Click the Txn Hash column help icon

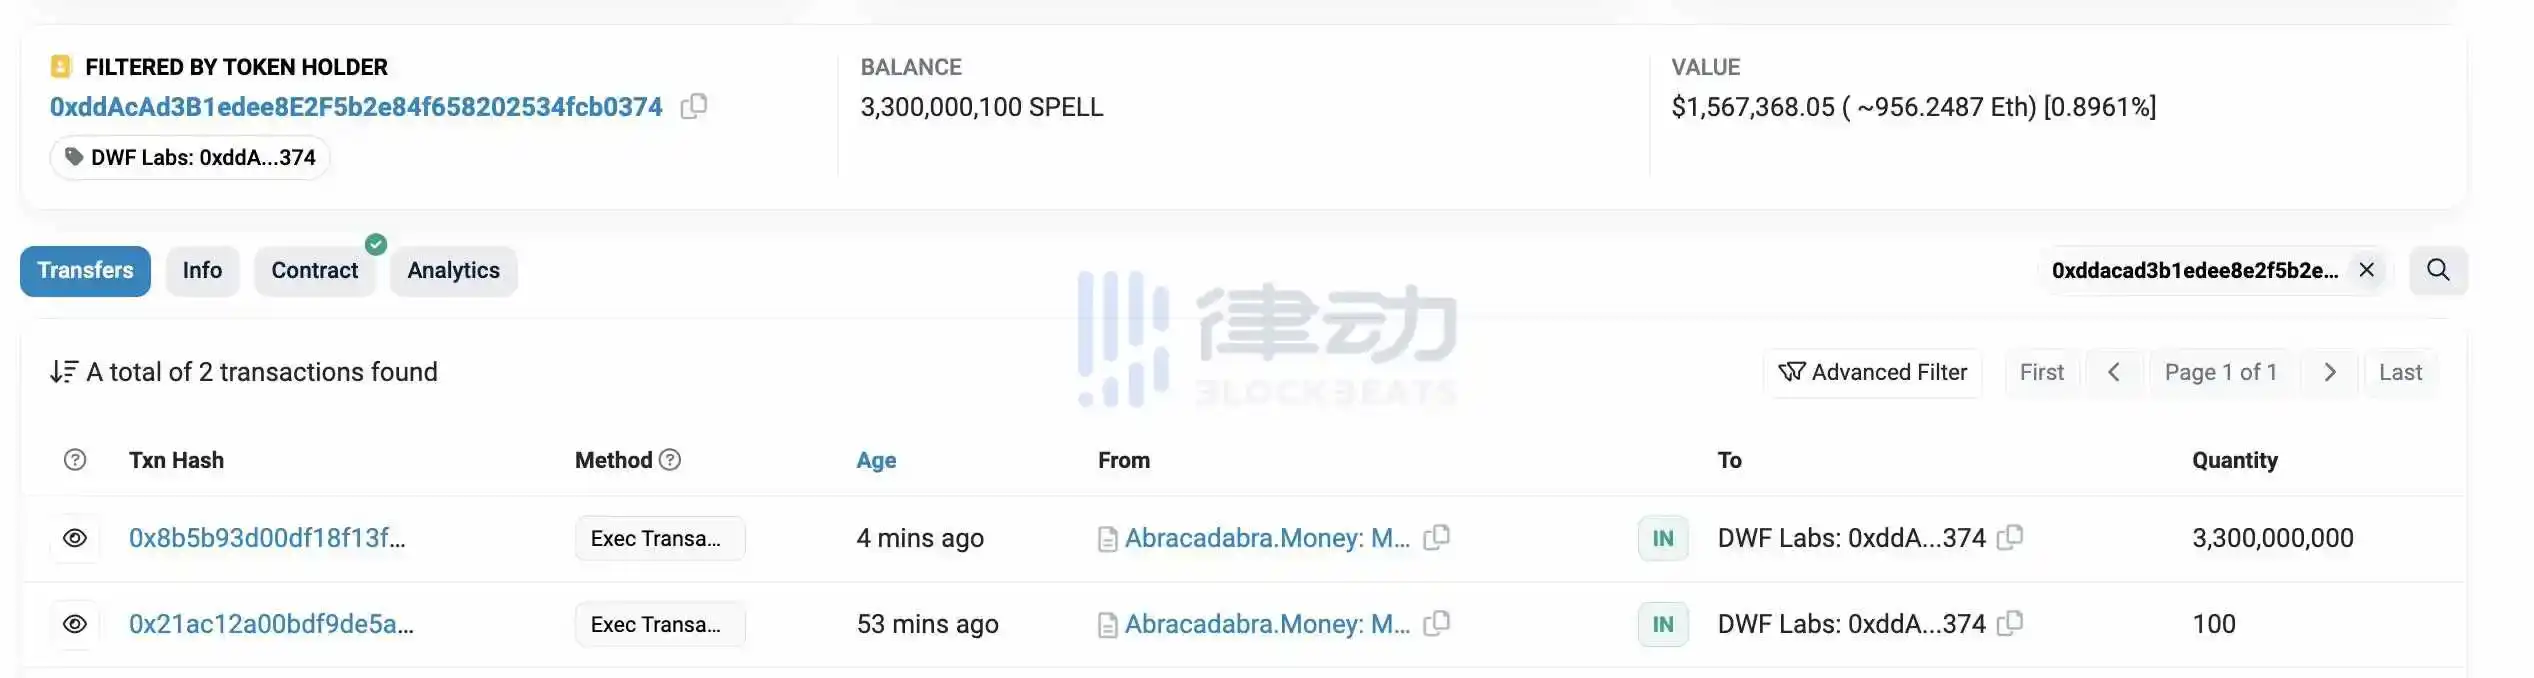click(x=75, y=460)
